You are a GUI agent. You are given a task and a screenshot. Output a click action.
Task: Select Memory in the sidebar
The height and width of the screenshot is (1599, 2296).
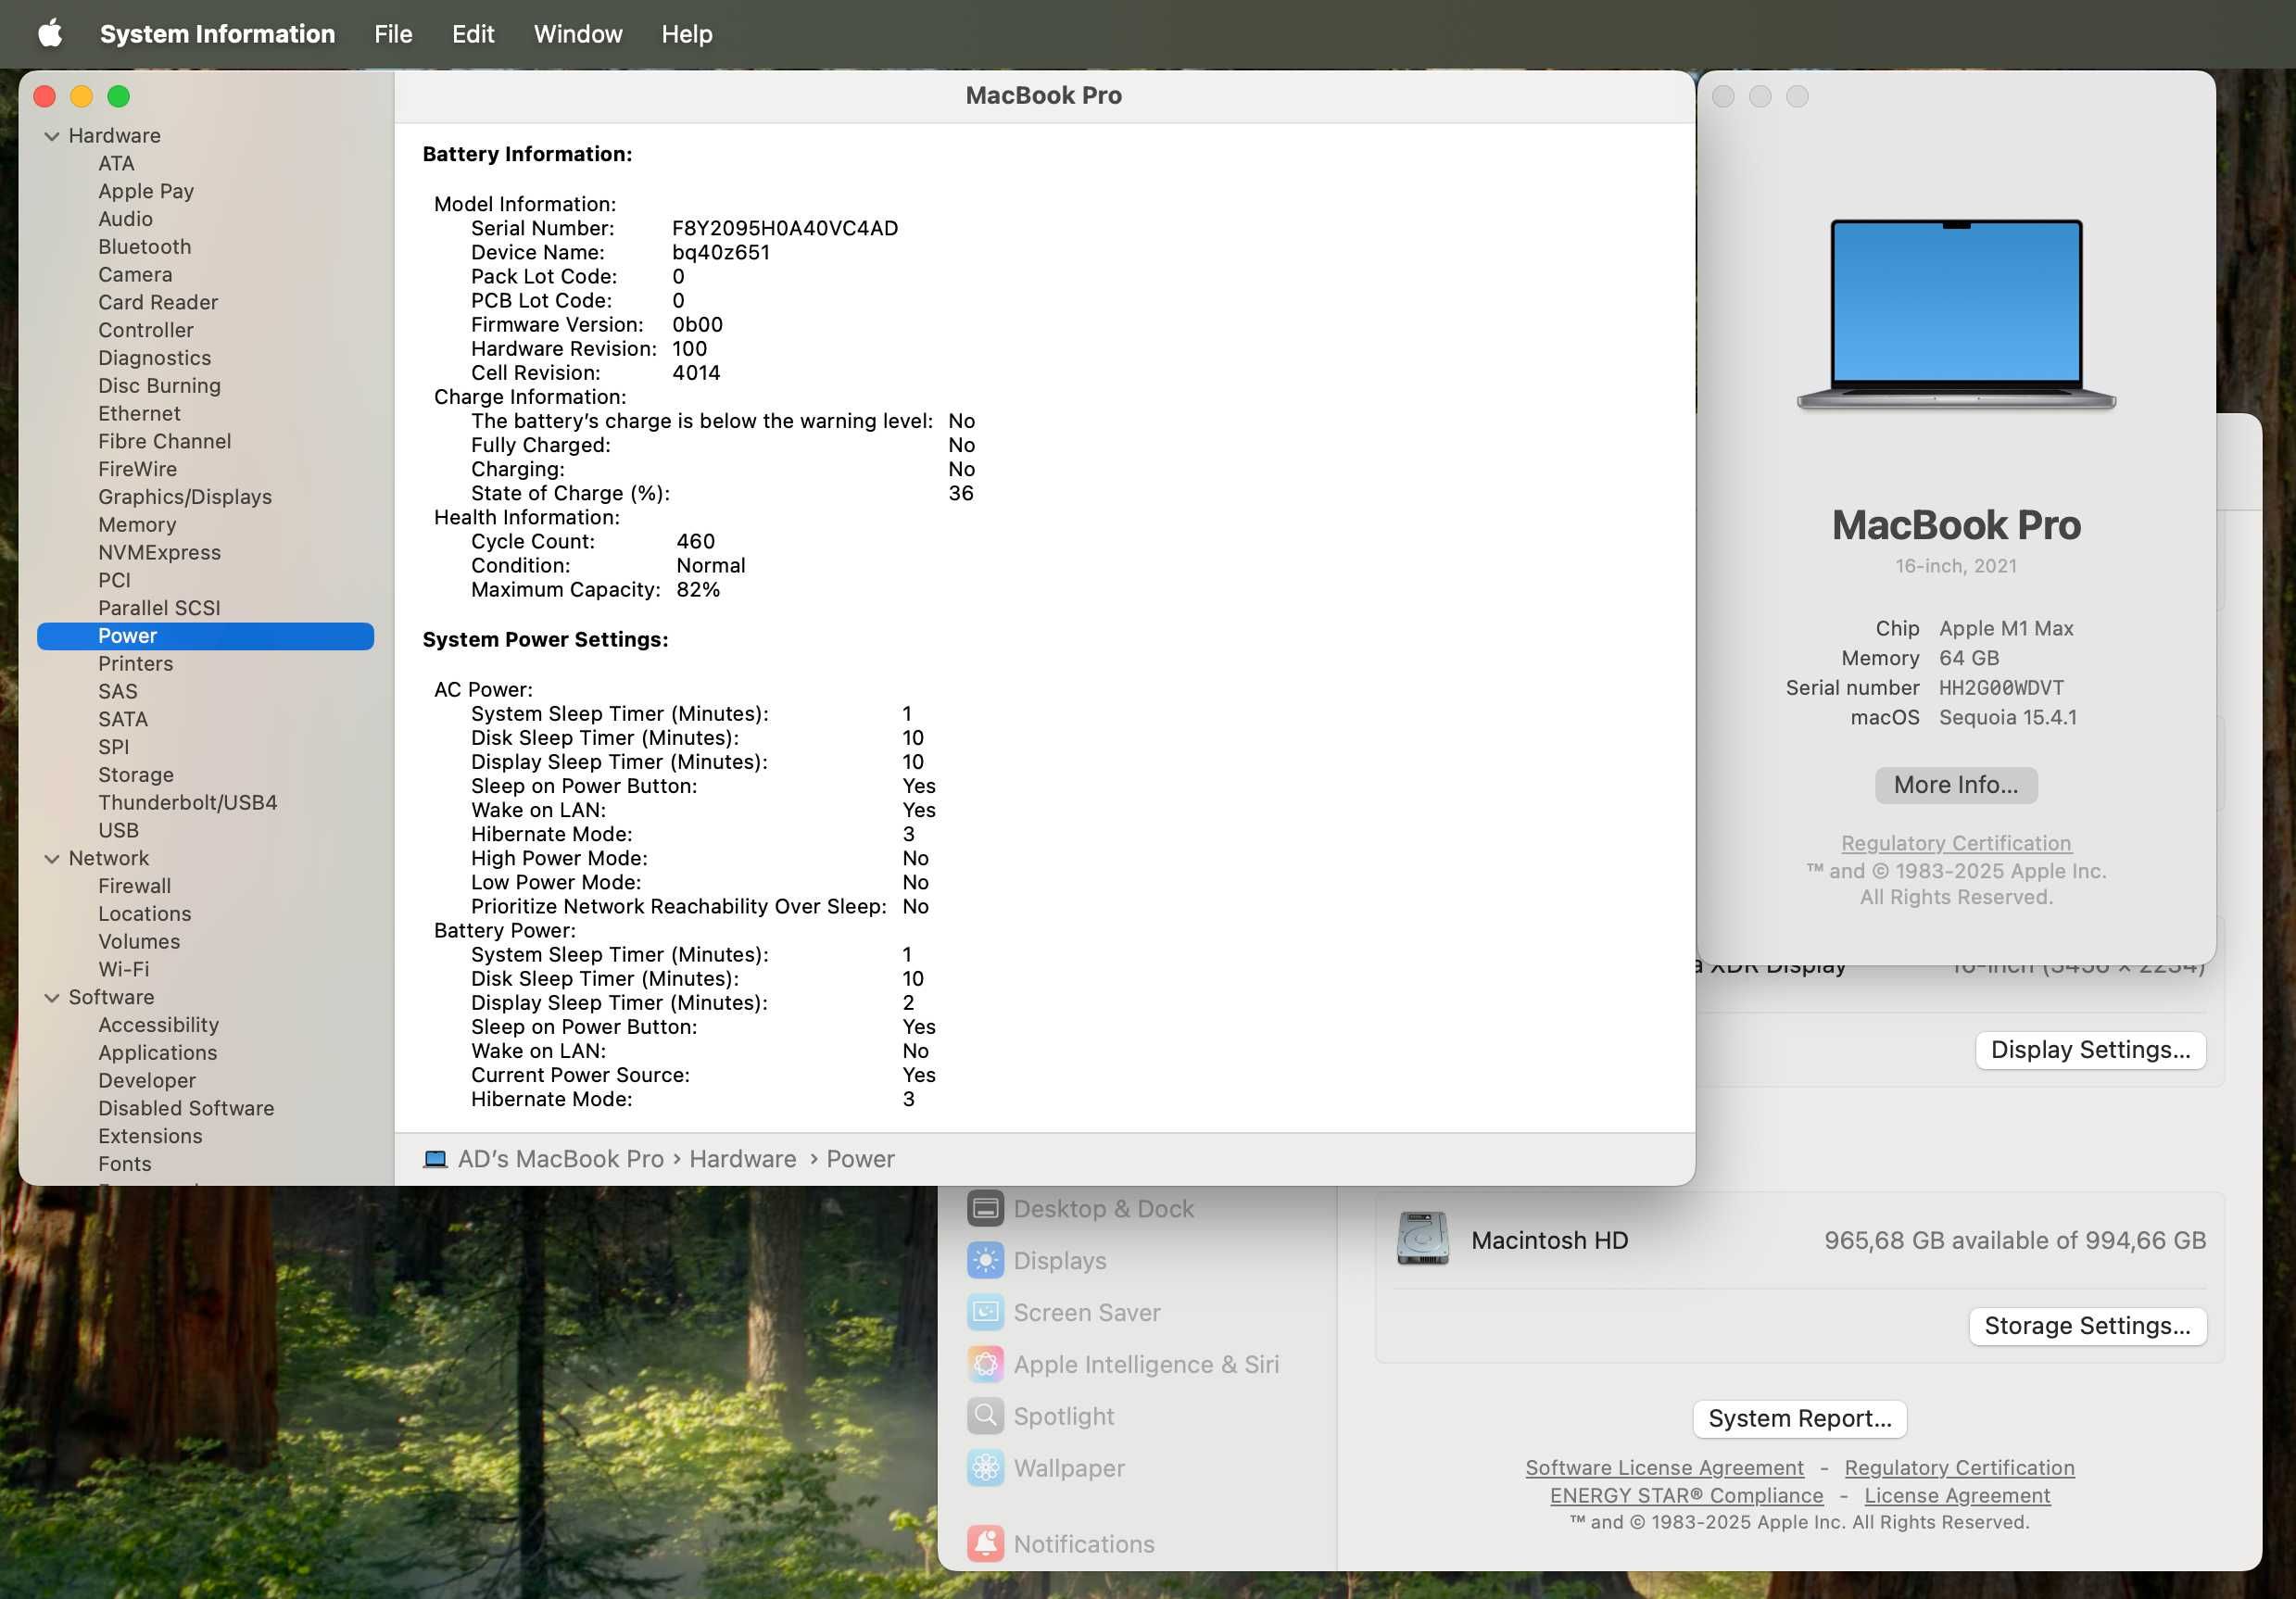pos(137,525)
